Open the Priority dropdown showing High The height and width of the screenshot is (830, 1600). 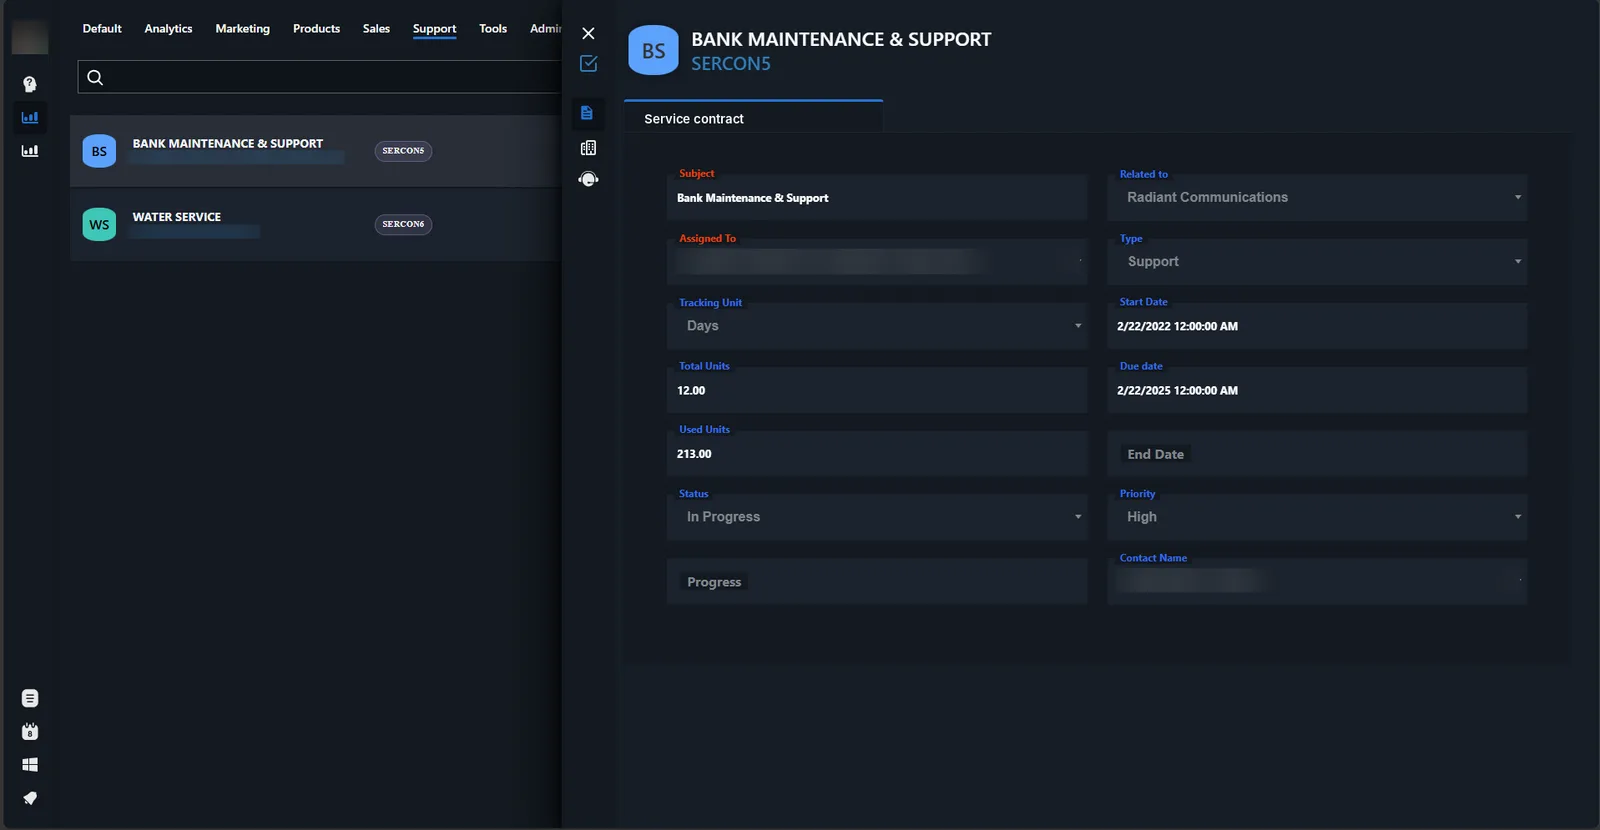click(x=1317, y=517)
